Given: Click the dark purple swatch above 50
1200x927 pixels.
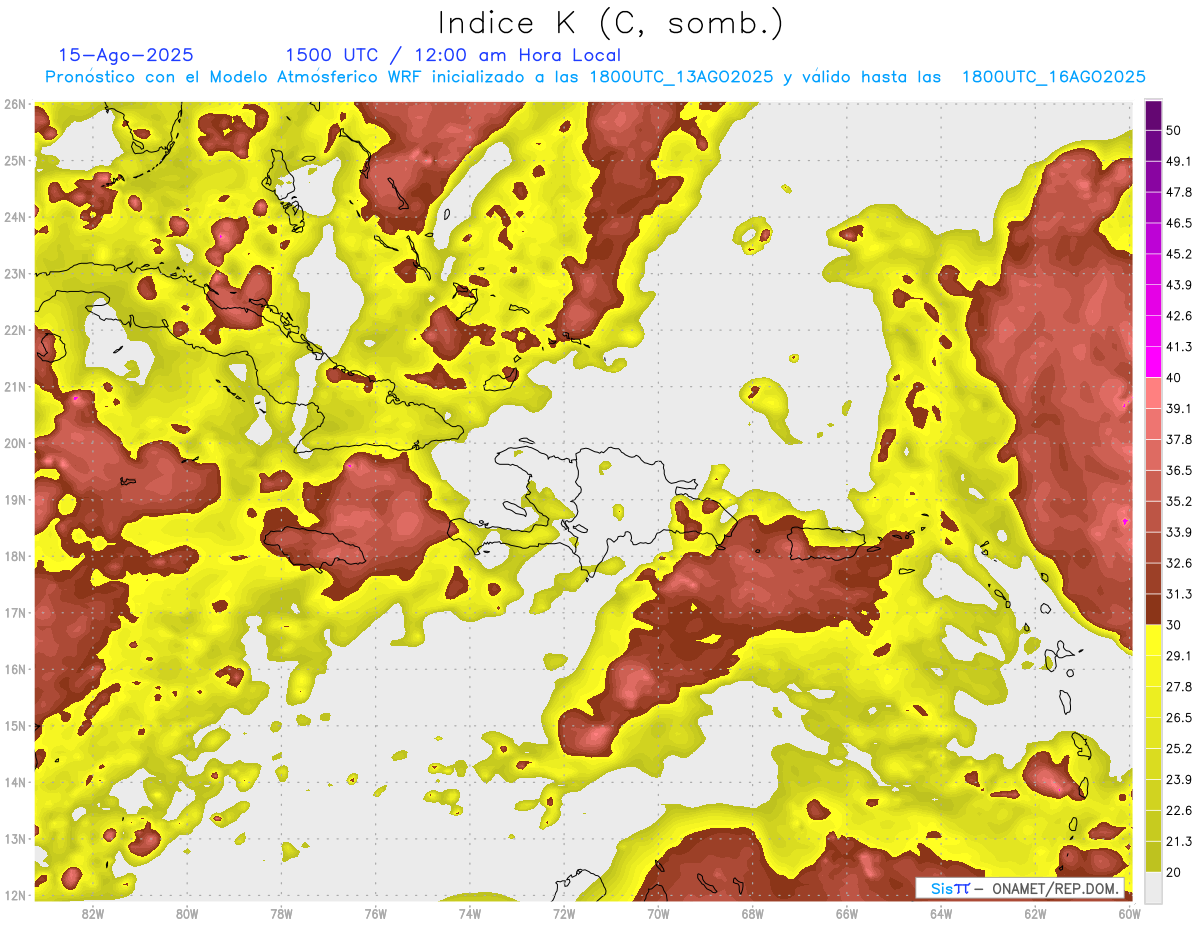Looking at the screenshot, I should tap(1153, 116).
